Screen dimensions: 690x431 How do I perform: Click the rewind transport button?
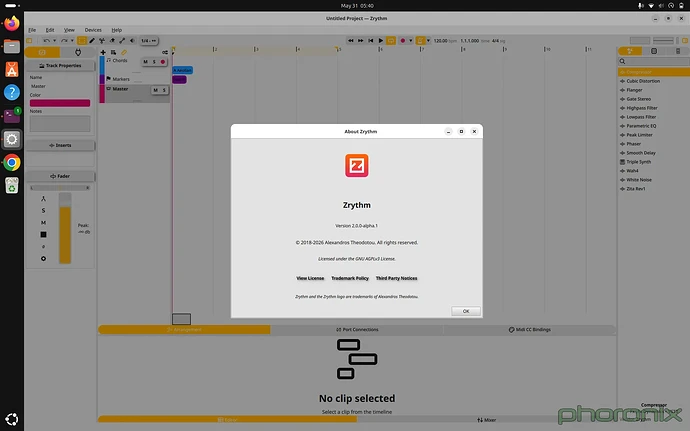pyautogui.click(x=351, y=41)
